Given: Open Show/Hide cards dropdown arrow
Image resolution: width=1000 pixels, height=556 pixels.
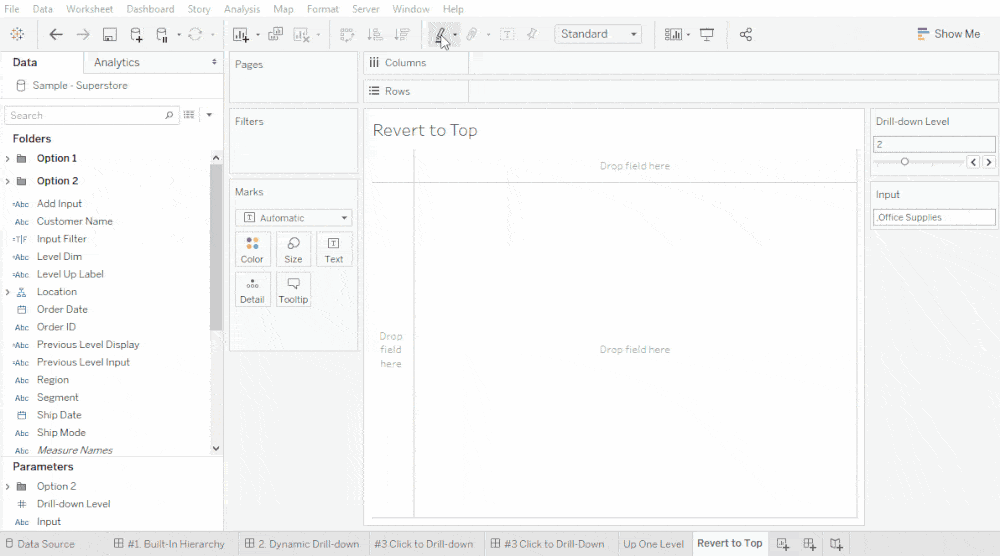Looking at the screenshot, I should [x=688, y=34].
